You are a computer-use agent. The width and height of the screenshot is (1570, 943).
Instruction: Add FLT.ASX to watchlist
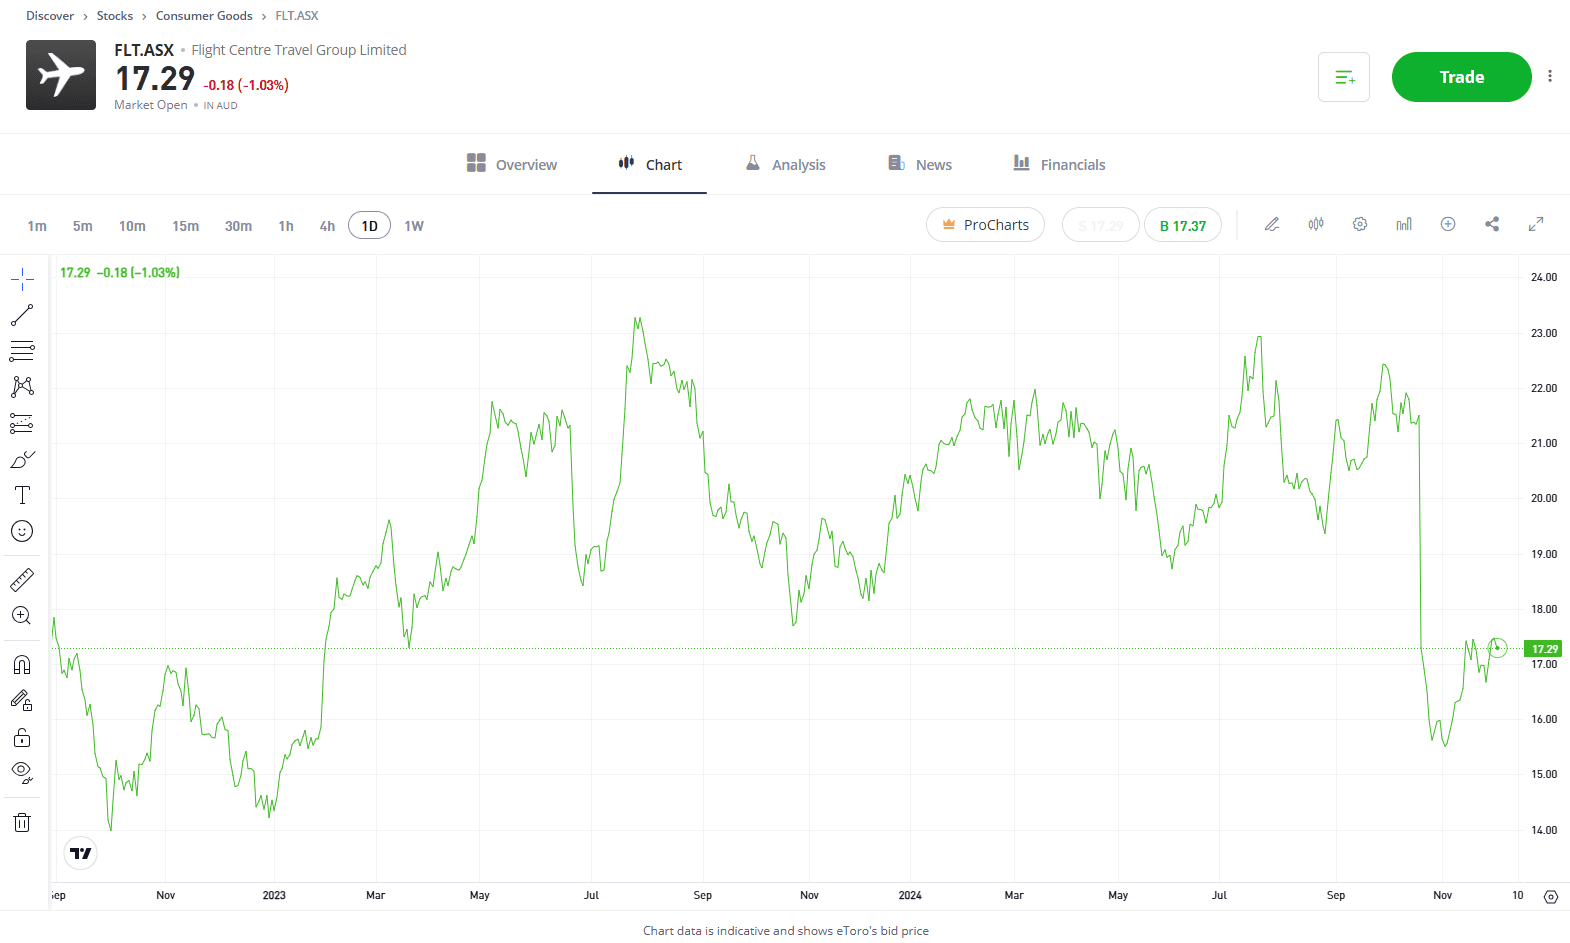(1344, 77)
